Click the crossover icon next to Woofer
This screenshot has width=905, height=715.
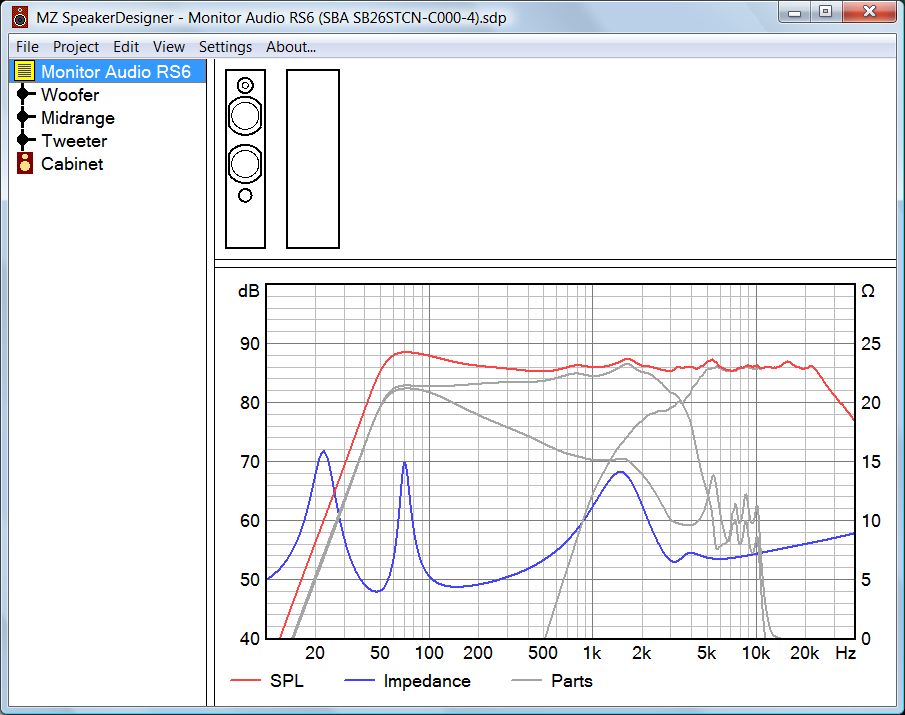tap(24, 93)
